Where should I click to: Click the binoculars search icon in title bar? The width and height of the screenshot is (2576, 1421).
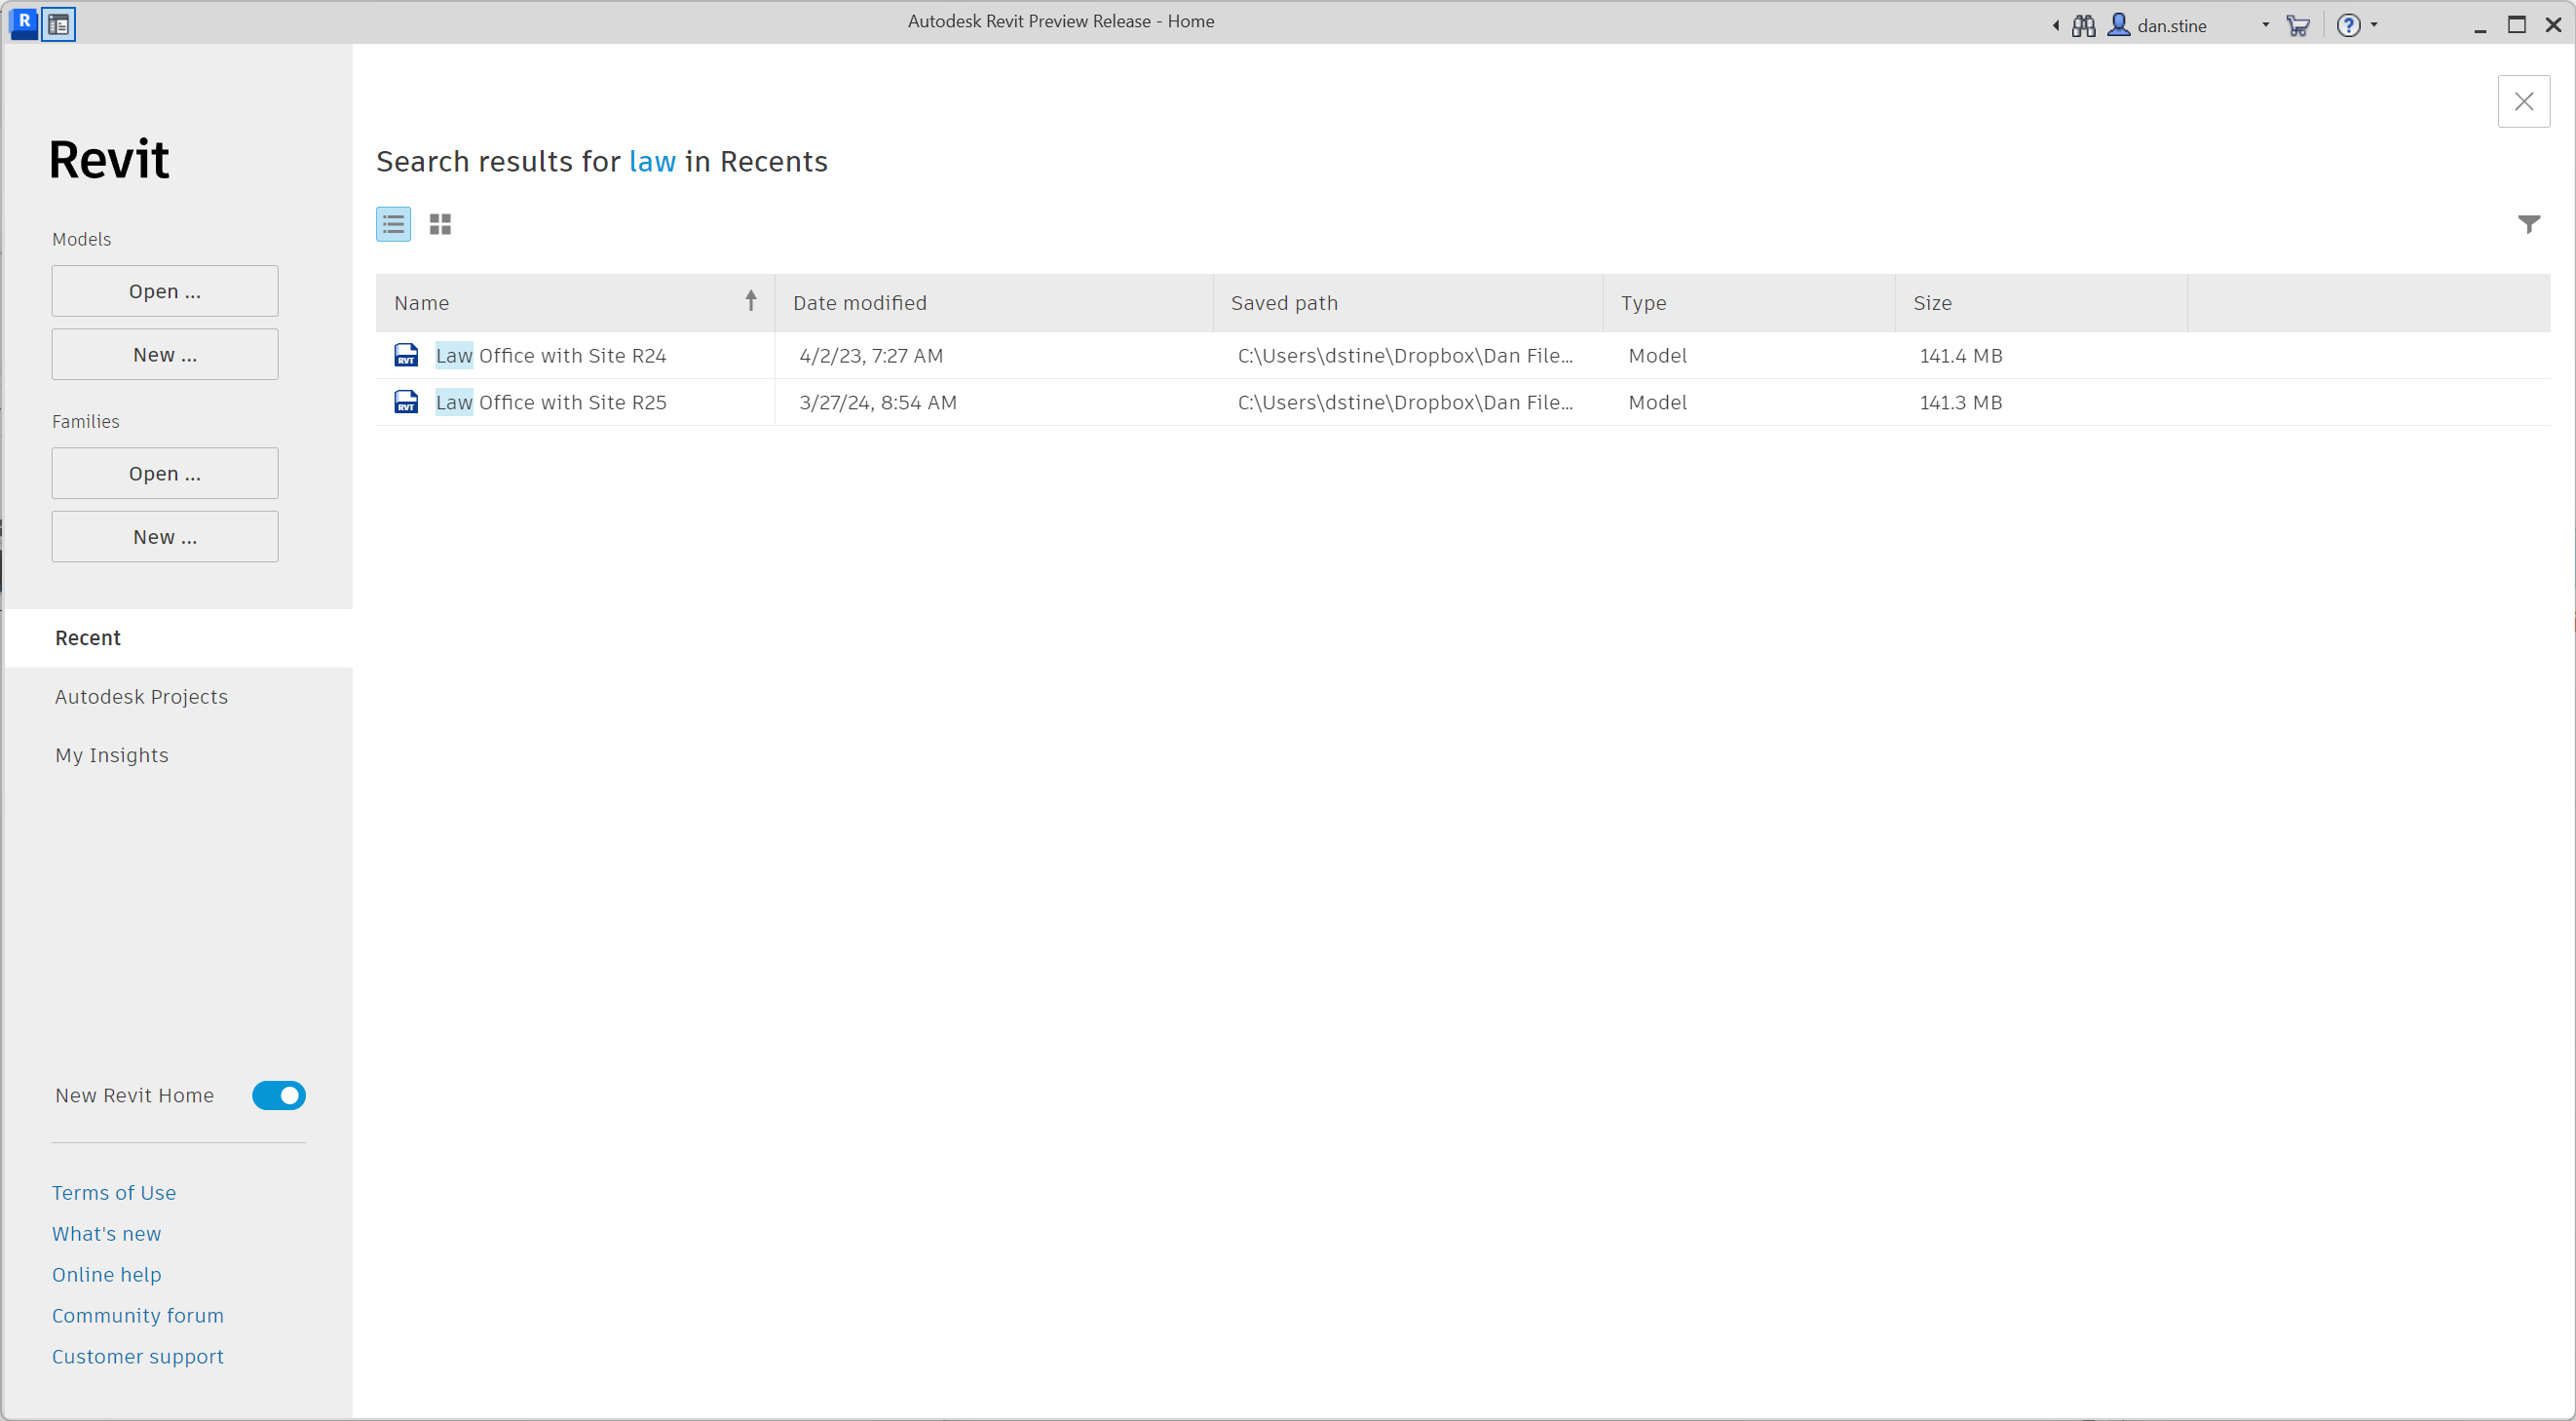point(2083,26)
